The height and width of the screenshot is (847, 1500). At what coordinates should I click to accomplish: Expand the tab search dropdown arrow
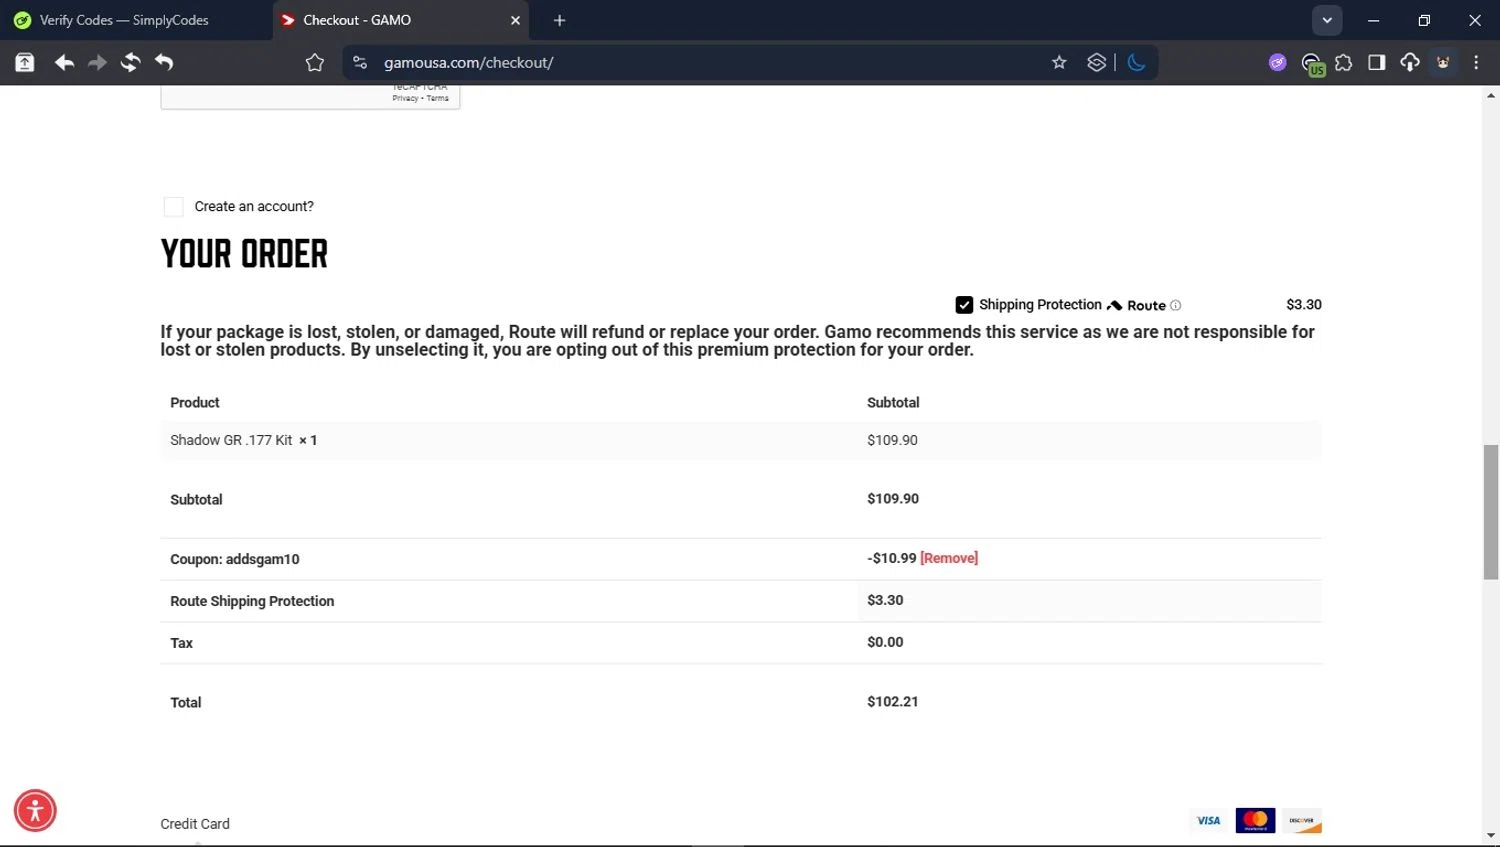(x=1327, y=20)
